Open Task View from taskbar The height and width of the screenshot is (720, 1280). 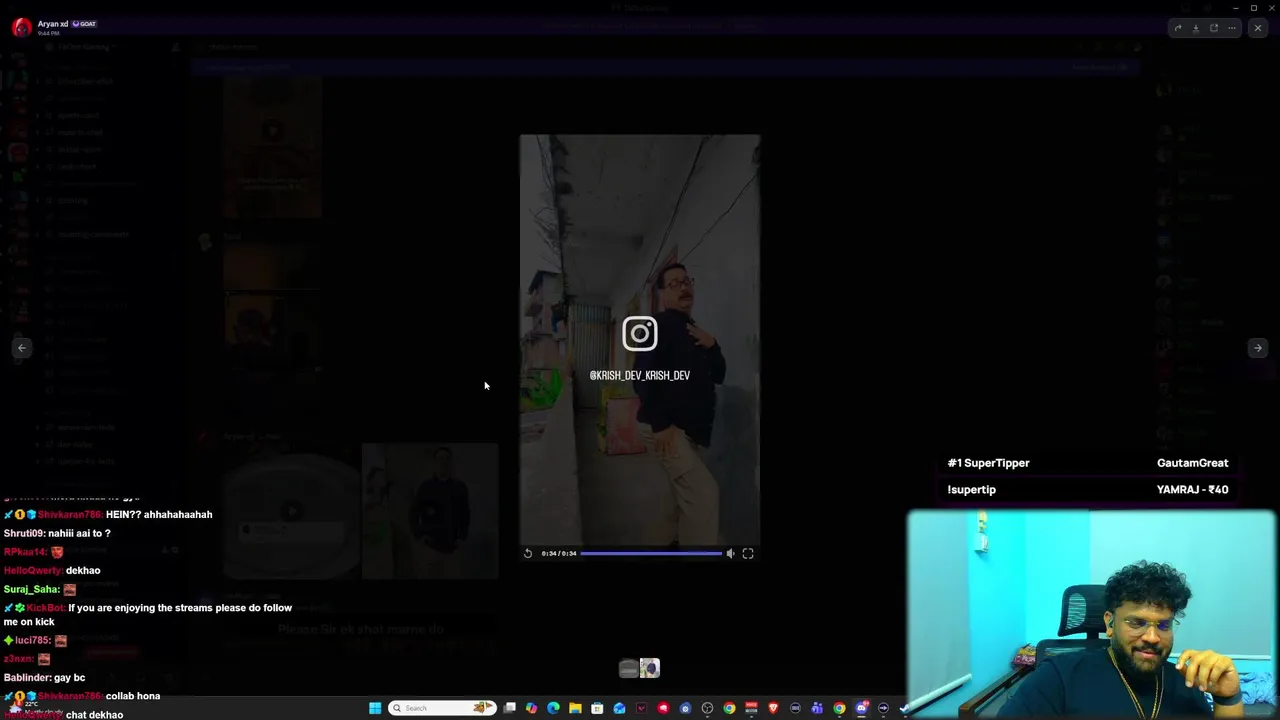point(509,708)
